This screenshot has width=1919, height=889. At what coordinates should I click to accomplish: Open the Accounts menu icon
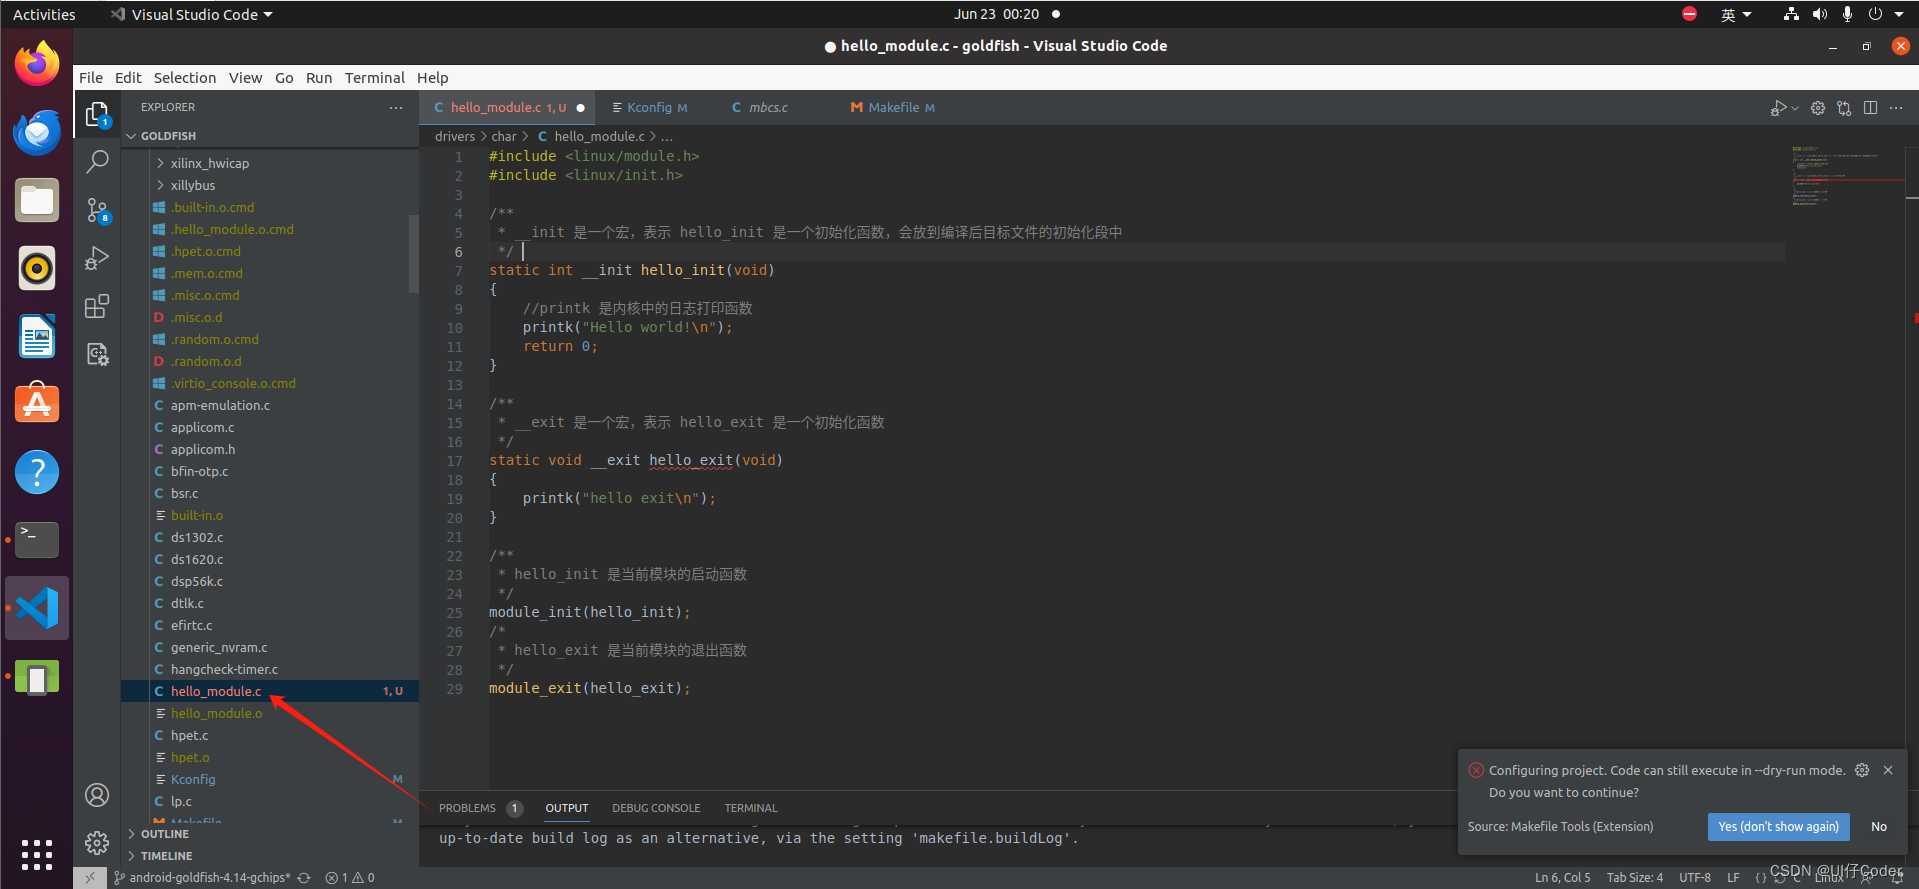tap(97, 795)
